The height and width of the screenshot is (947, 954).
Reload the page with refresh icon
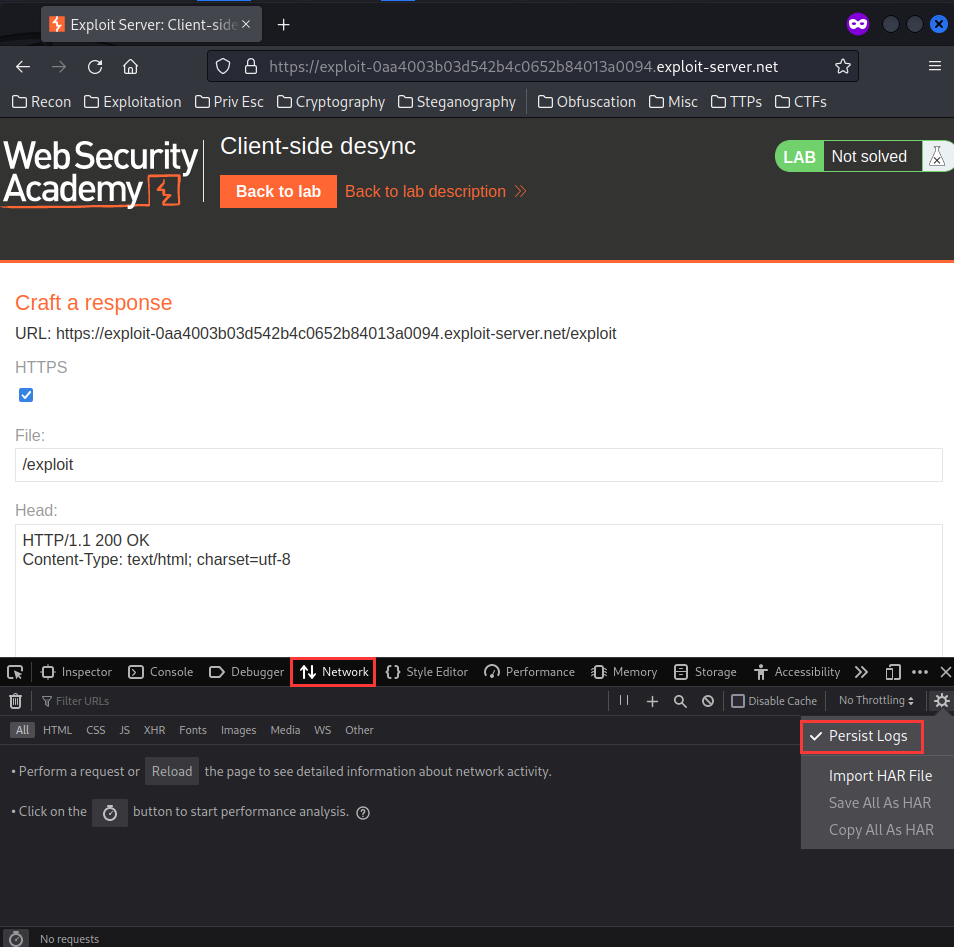pos(95,66)
